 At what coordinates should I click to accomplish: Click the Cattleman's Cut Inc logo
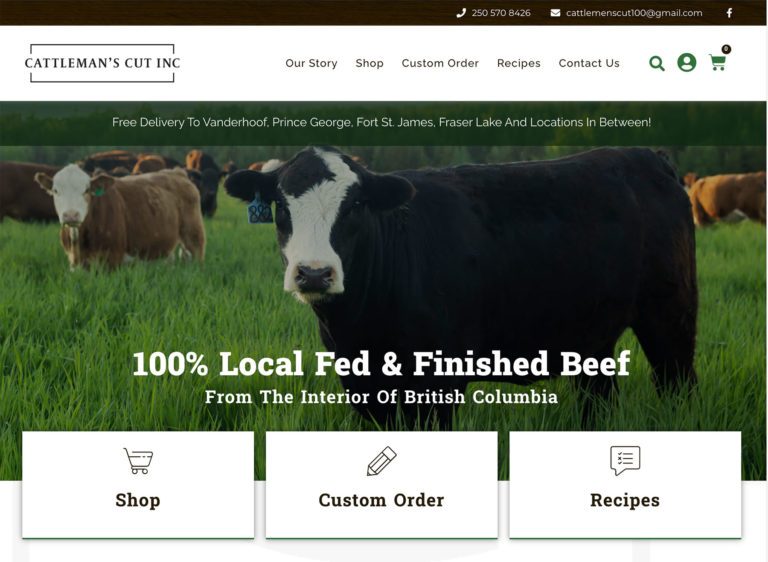click(102, 63)
